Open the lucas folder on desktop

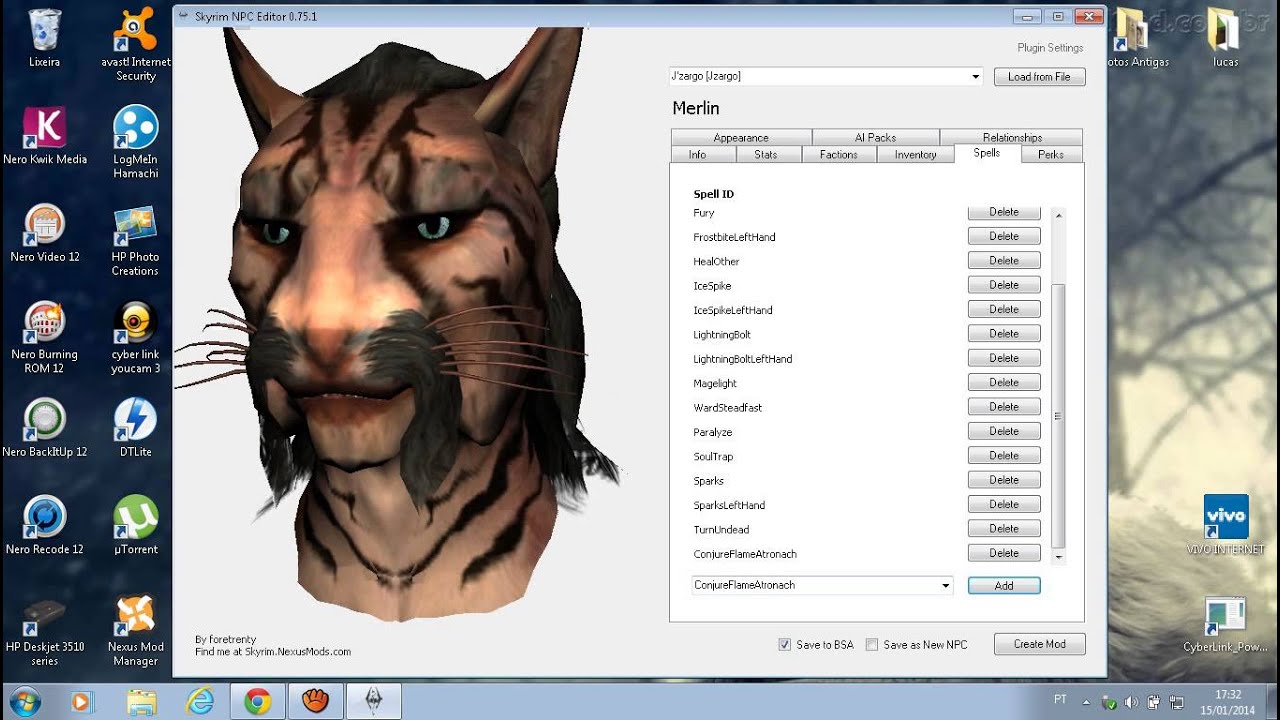click(x=1225, y=38)
